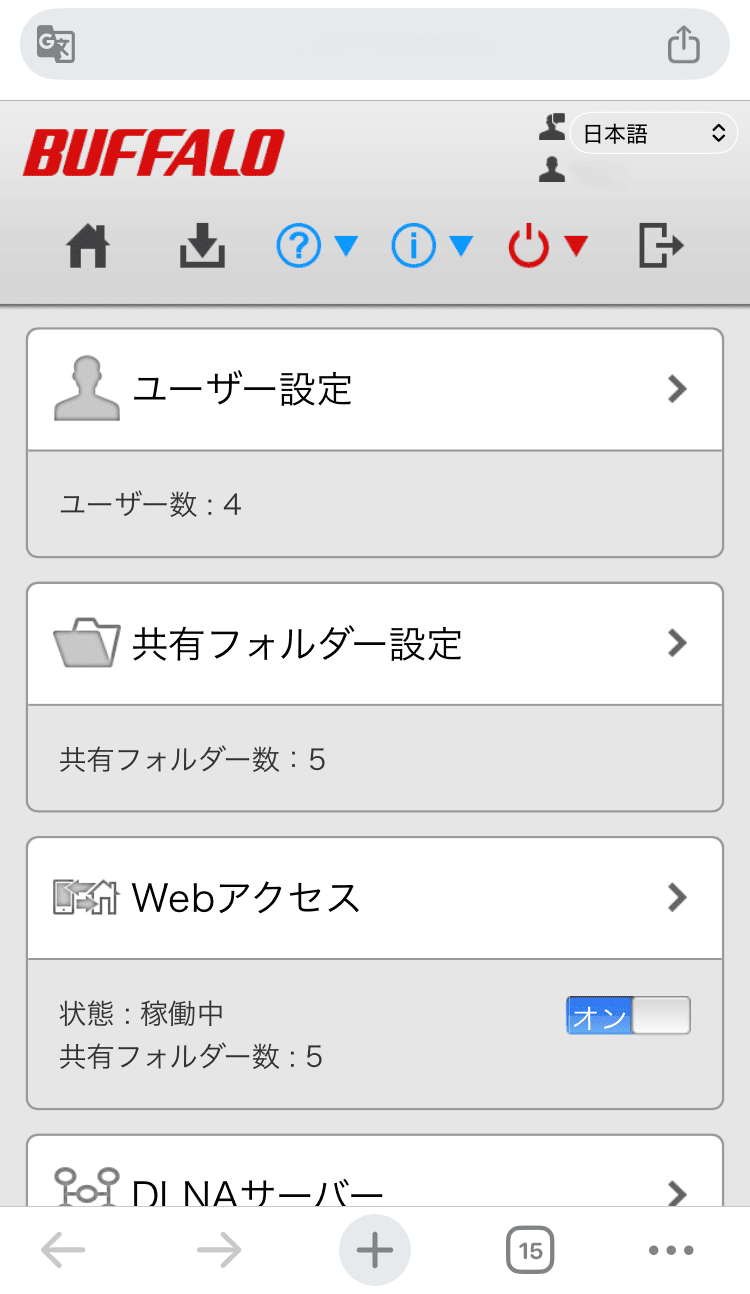Click the BUFFALO logo
This screenshot has height=1294, width=750.
[154, 153]
